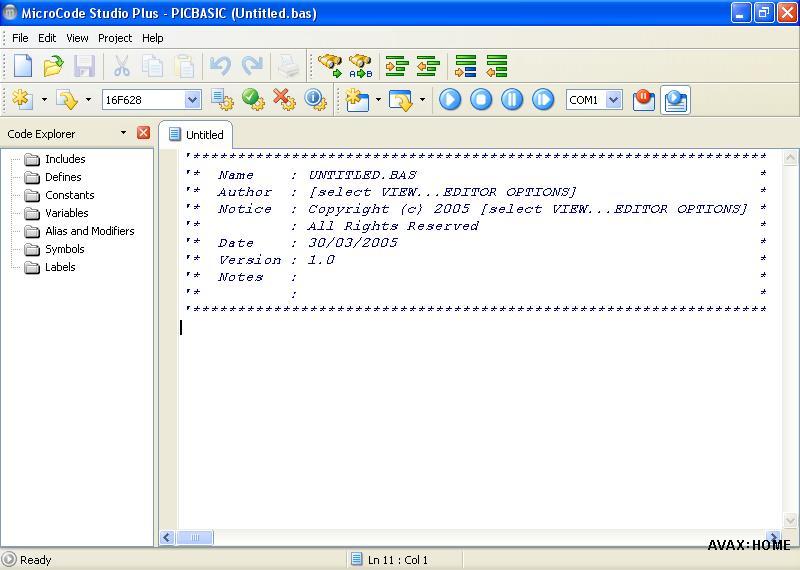Click the '1.0' version value in code
800x570 pixels.
coord(321,260)
